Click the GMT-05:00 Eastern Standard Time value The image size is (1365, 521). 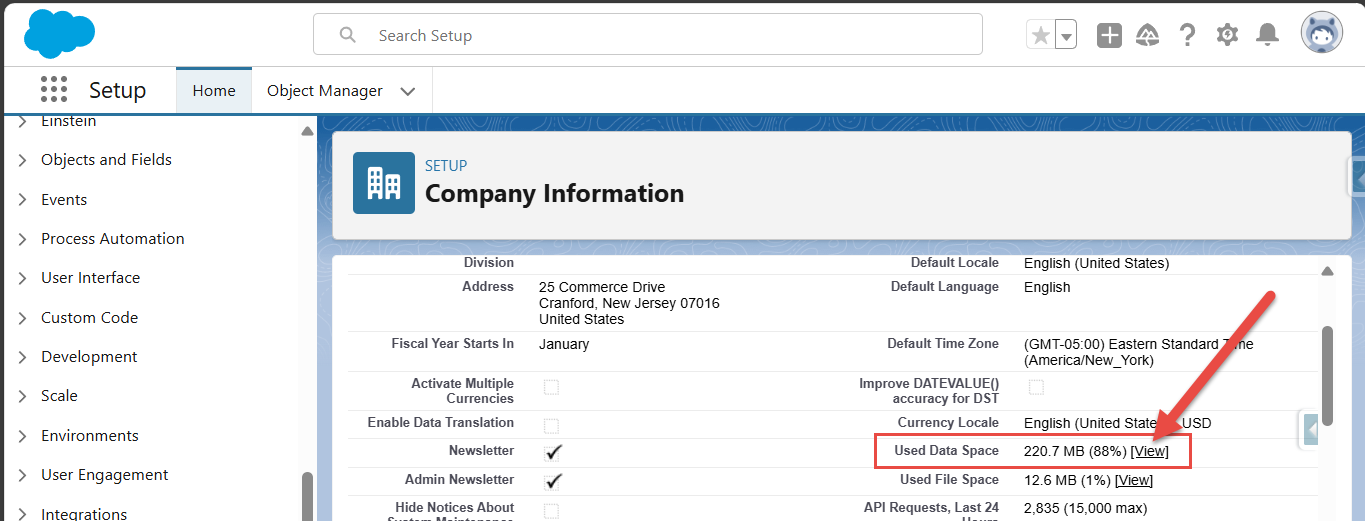pyautogui.click(x=1139, y=352)
